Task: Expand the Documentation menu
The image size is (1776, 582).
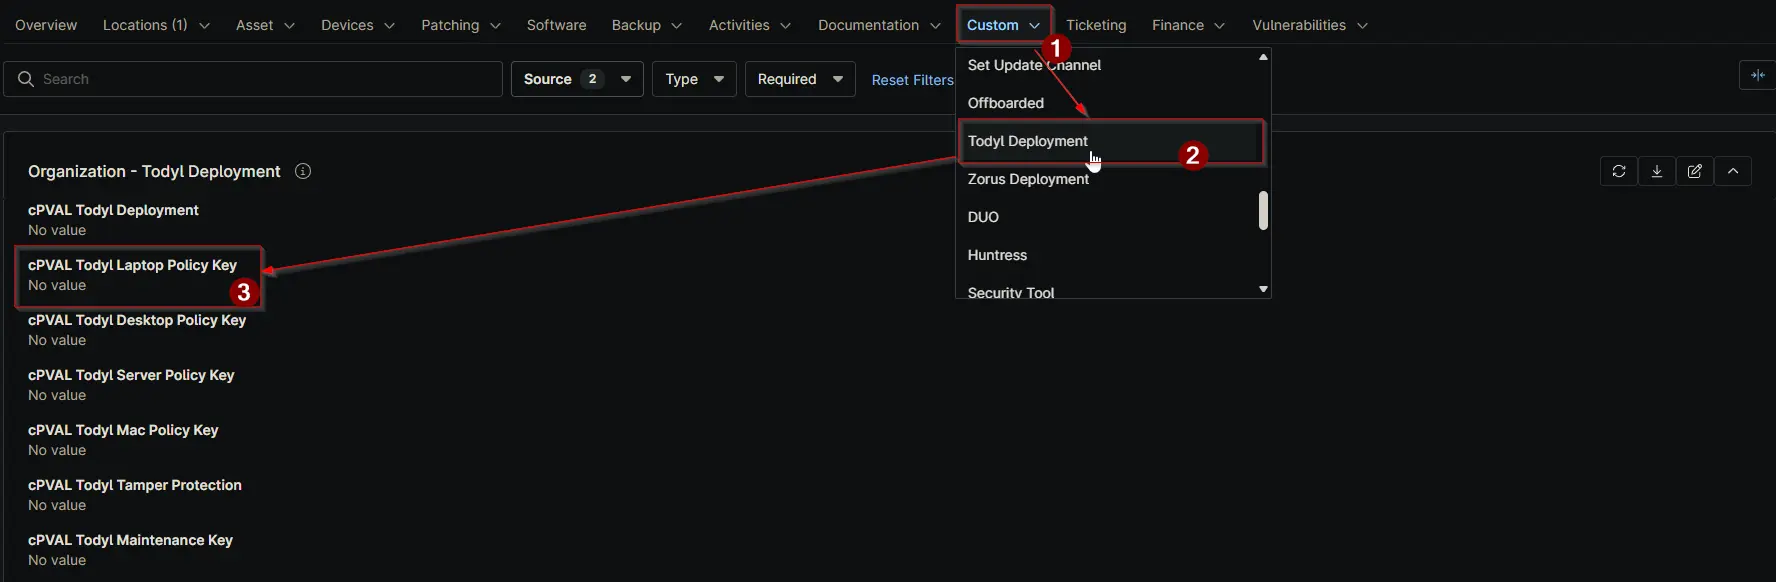Action: pyautogui.click(x=879, y=25)
